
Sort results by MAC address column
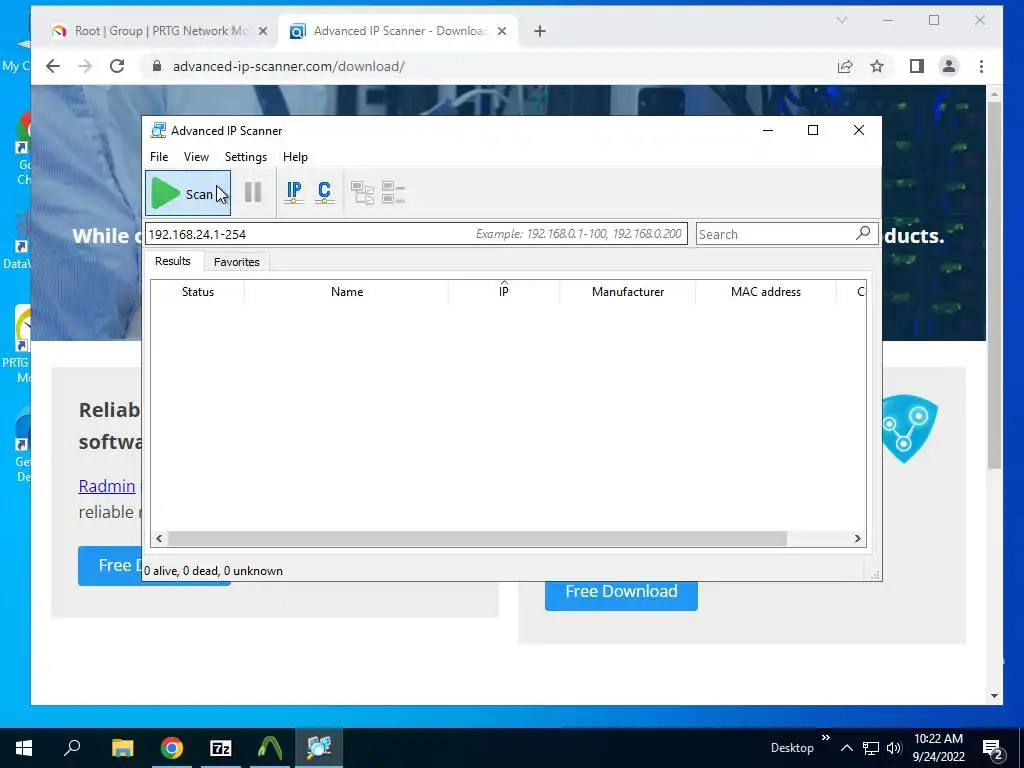click(765, 292)
